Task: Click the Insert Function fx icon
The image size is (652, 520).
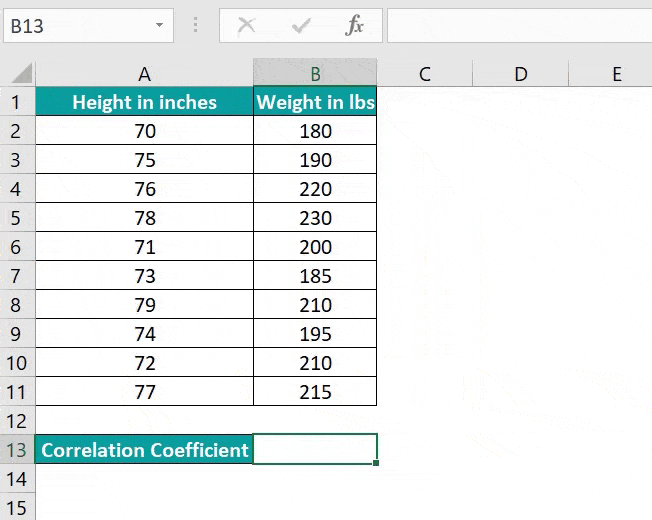Action: pos(354,25)
